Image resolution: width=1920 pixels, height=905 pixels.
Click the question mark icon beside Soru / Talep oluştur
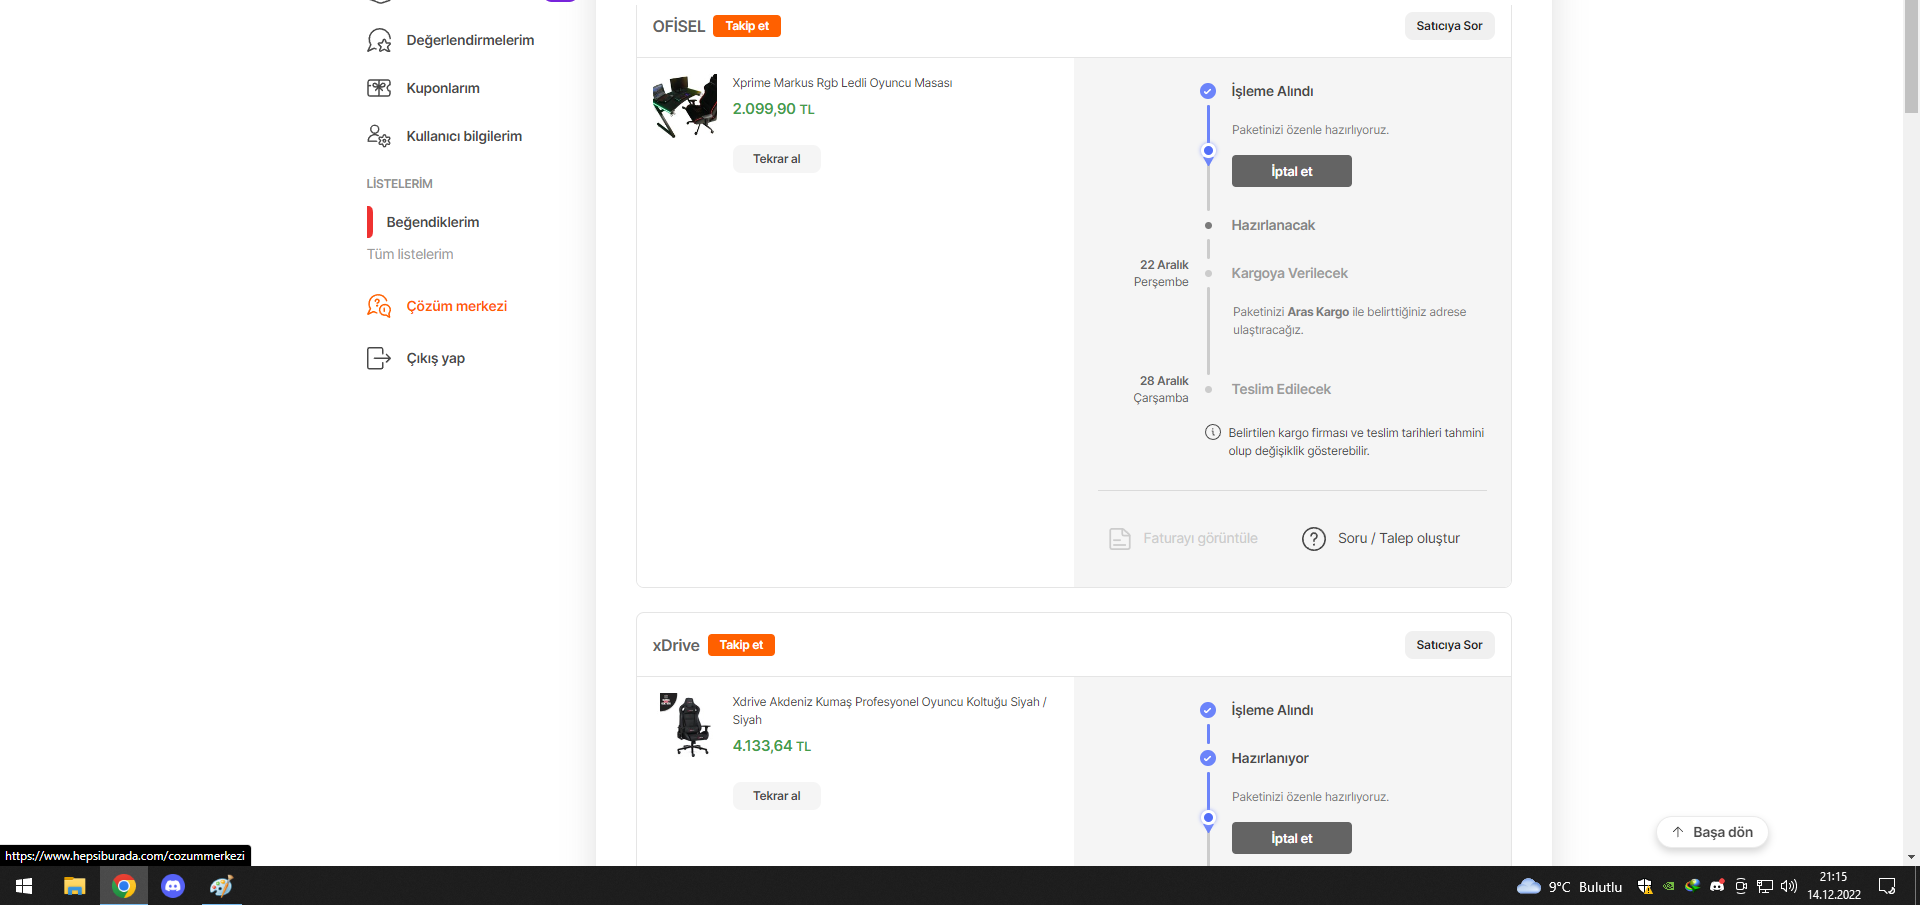(x=1314, y=539)
